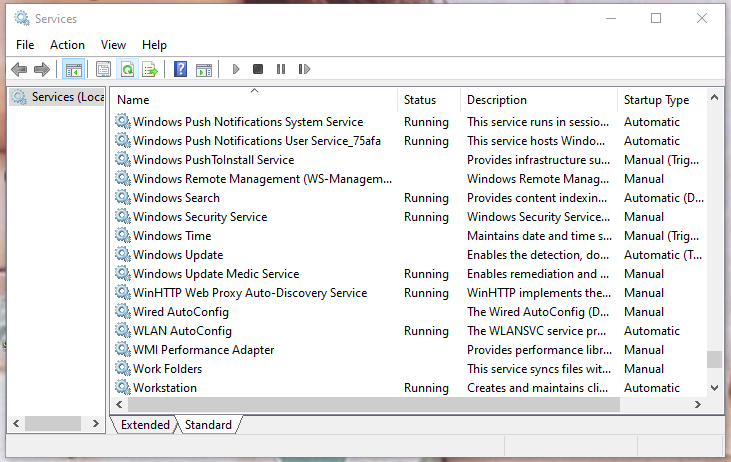Click 'This service syncs files wit...' description
Image resolution: width=731 pixels, height=462 pixels.
[x=539, y=369]
